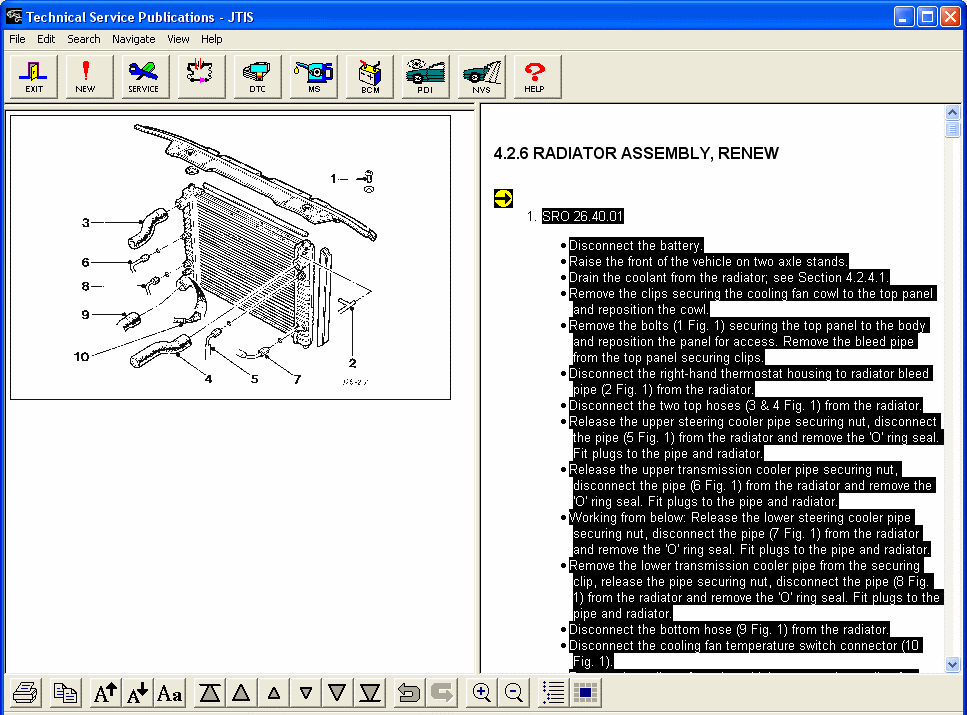Click callout number 10 in the diagram
This screenshot has width=967, height=715.
81,357
